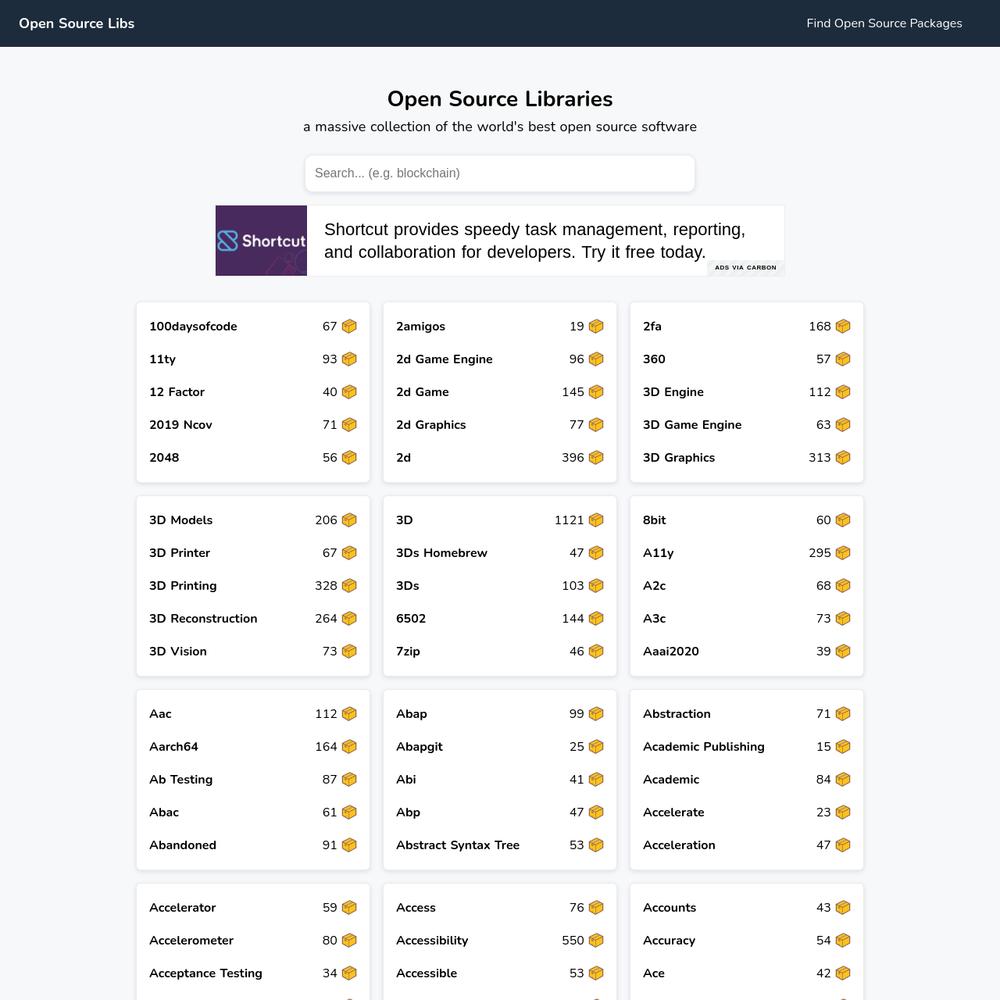Click the package icon next to Accessibility
Viewport: 1000px width, 1000px height.
pyautogui.click(x=596, y=941)
